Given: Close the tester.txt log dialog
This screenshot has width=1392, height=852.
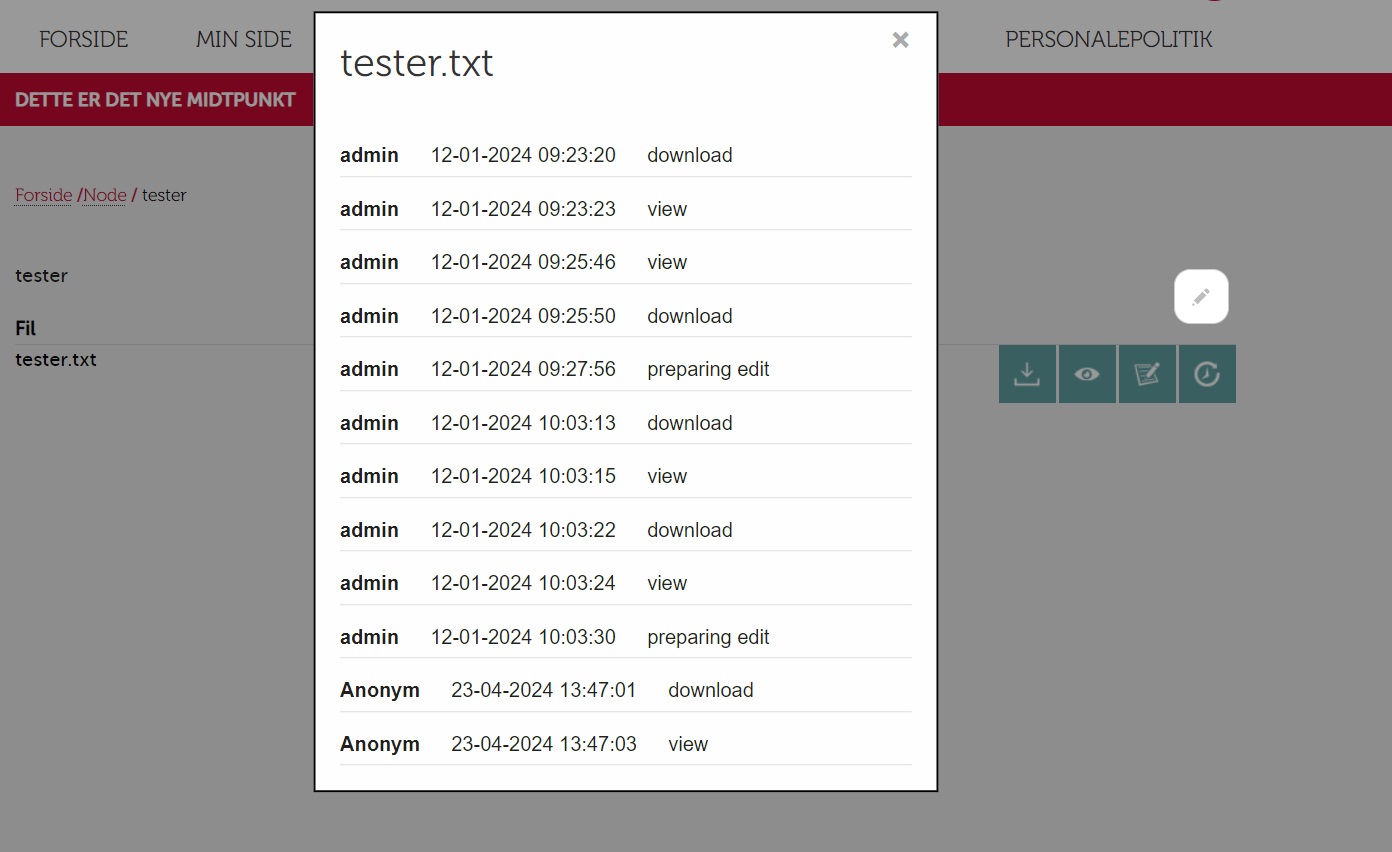Looking at the screenshot, I should [x=900, y=40].
